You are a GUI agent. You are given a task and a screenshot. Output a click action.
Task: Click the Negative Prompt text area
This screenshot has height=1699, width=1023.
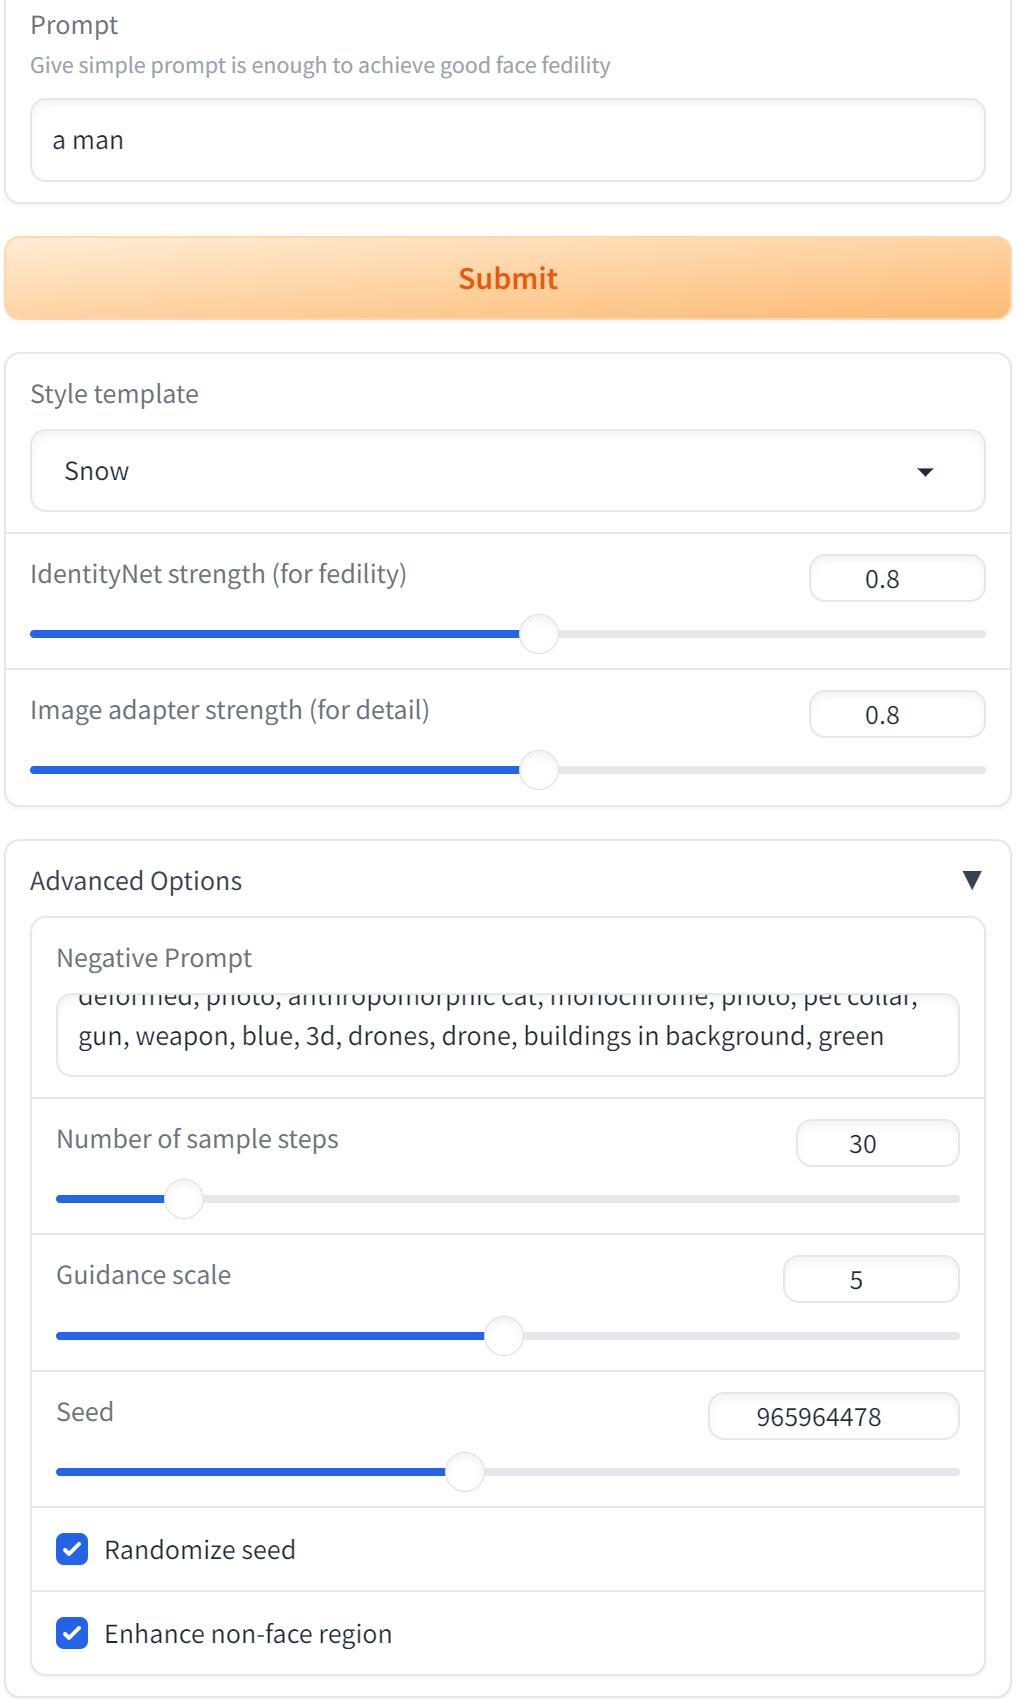508,1035
